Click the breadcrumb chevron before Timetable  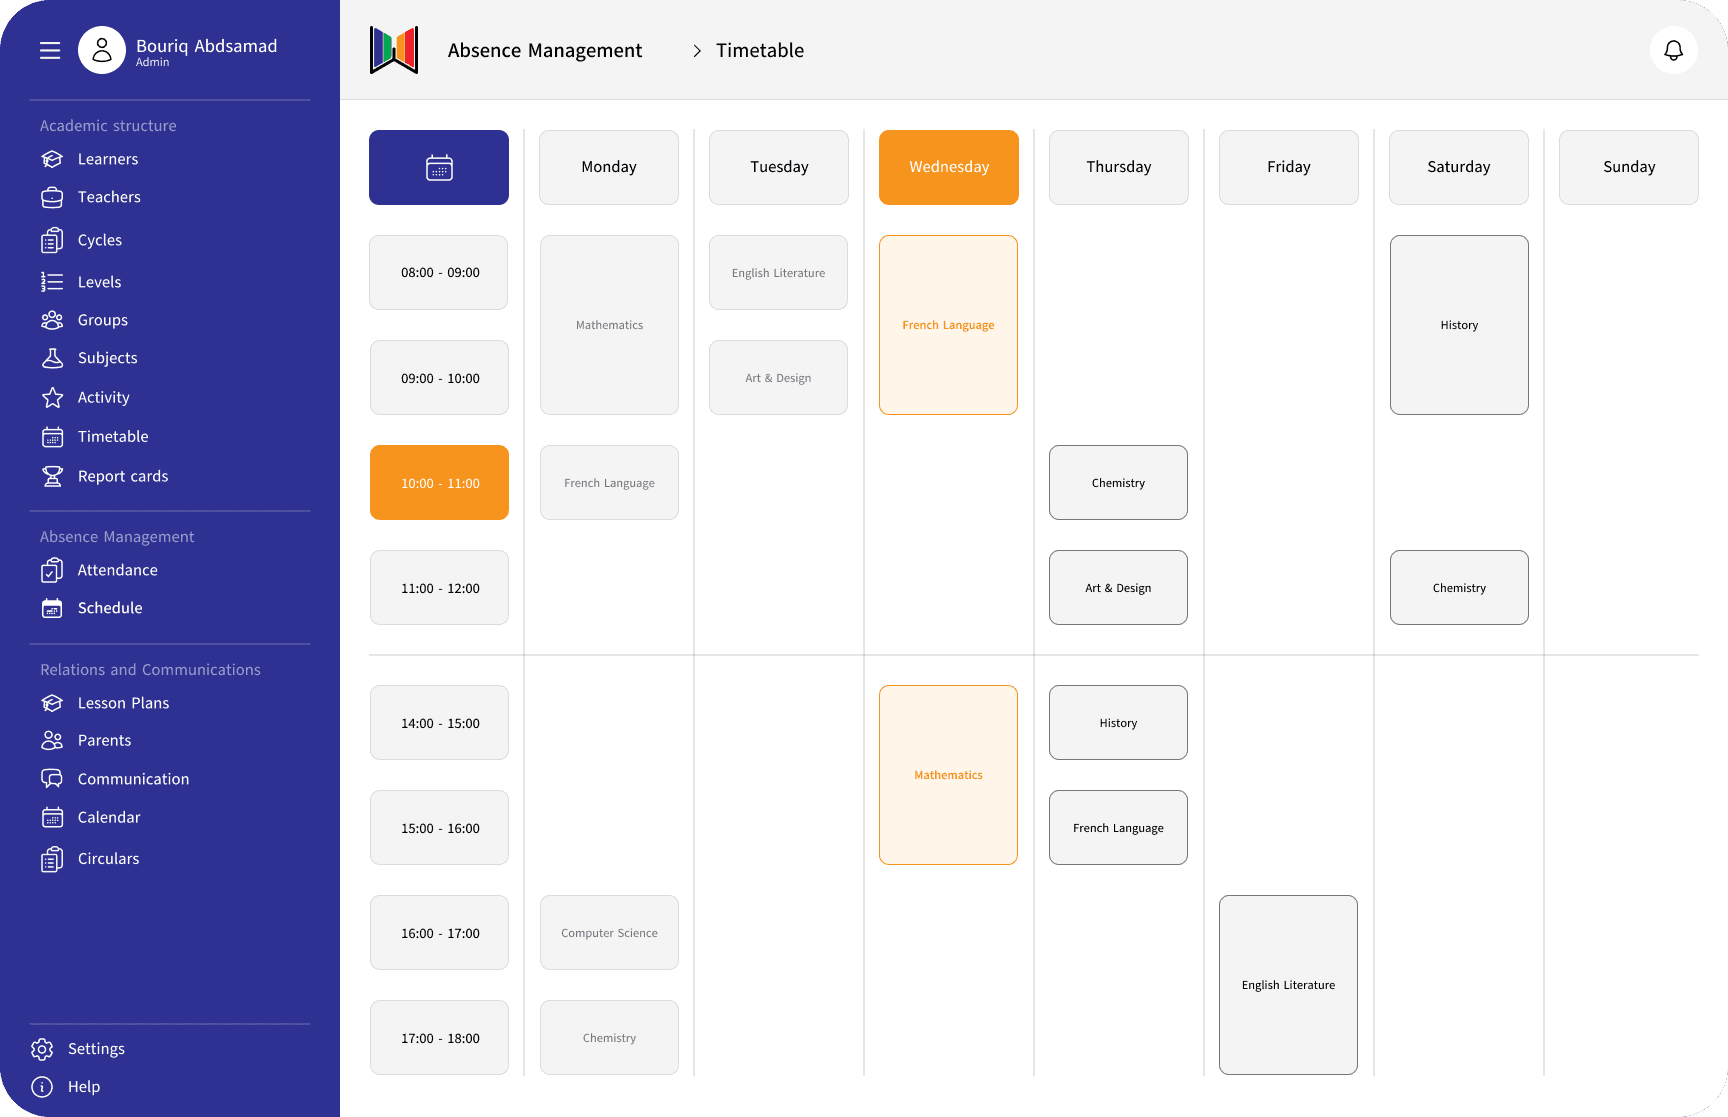[697, 51]
